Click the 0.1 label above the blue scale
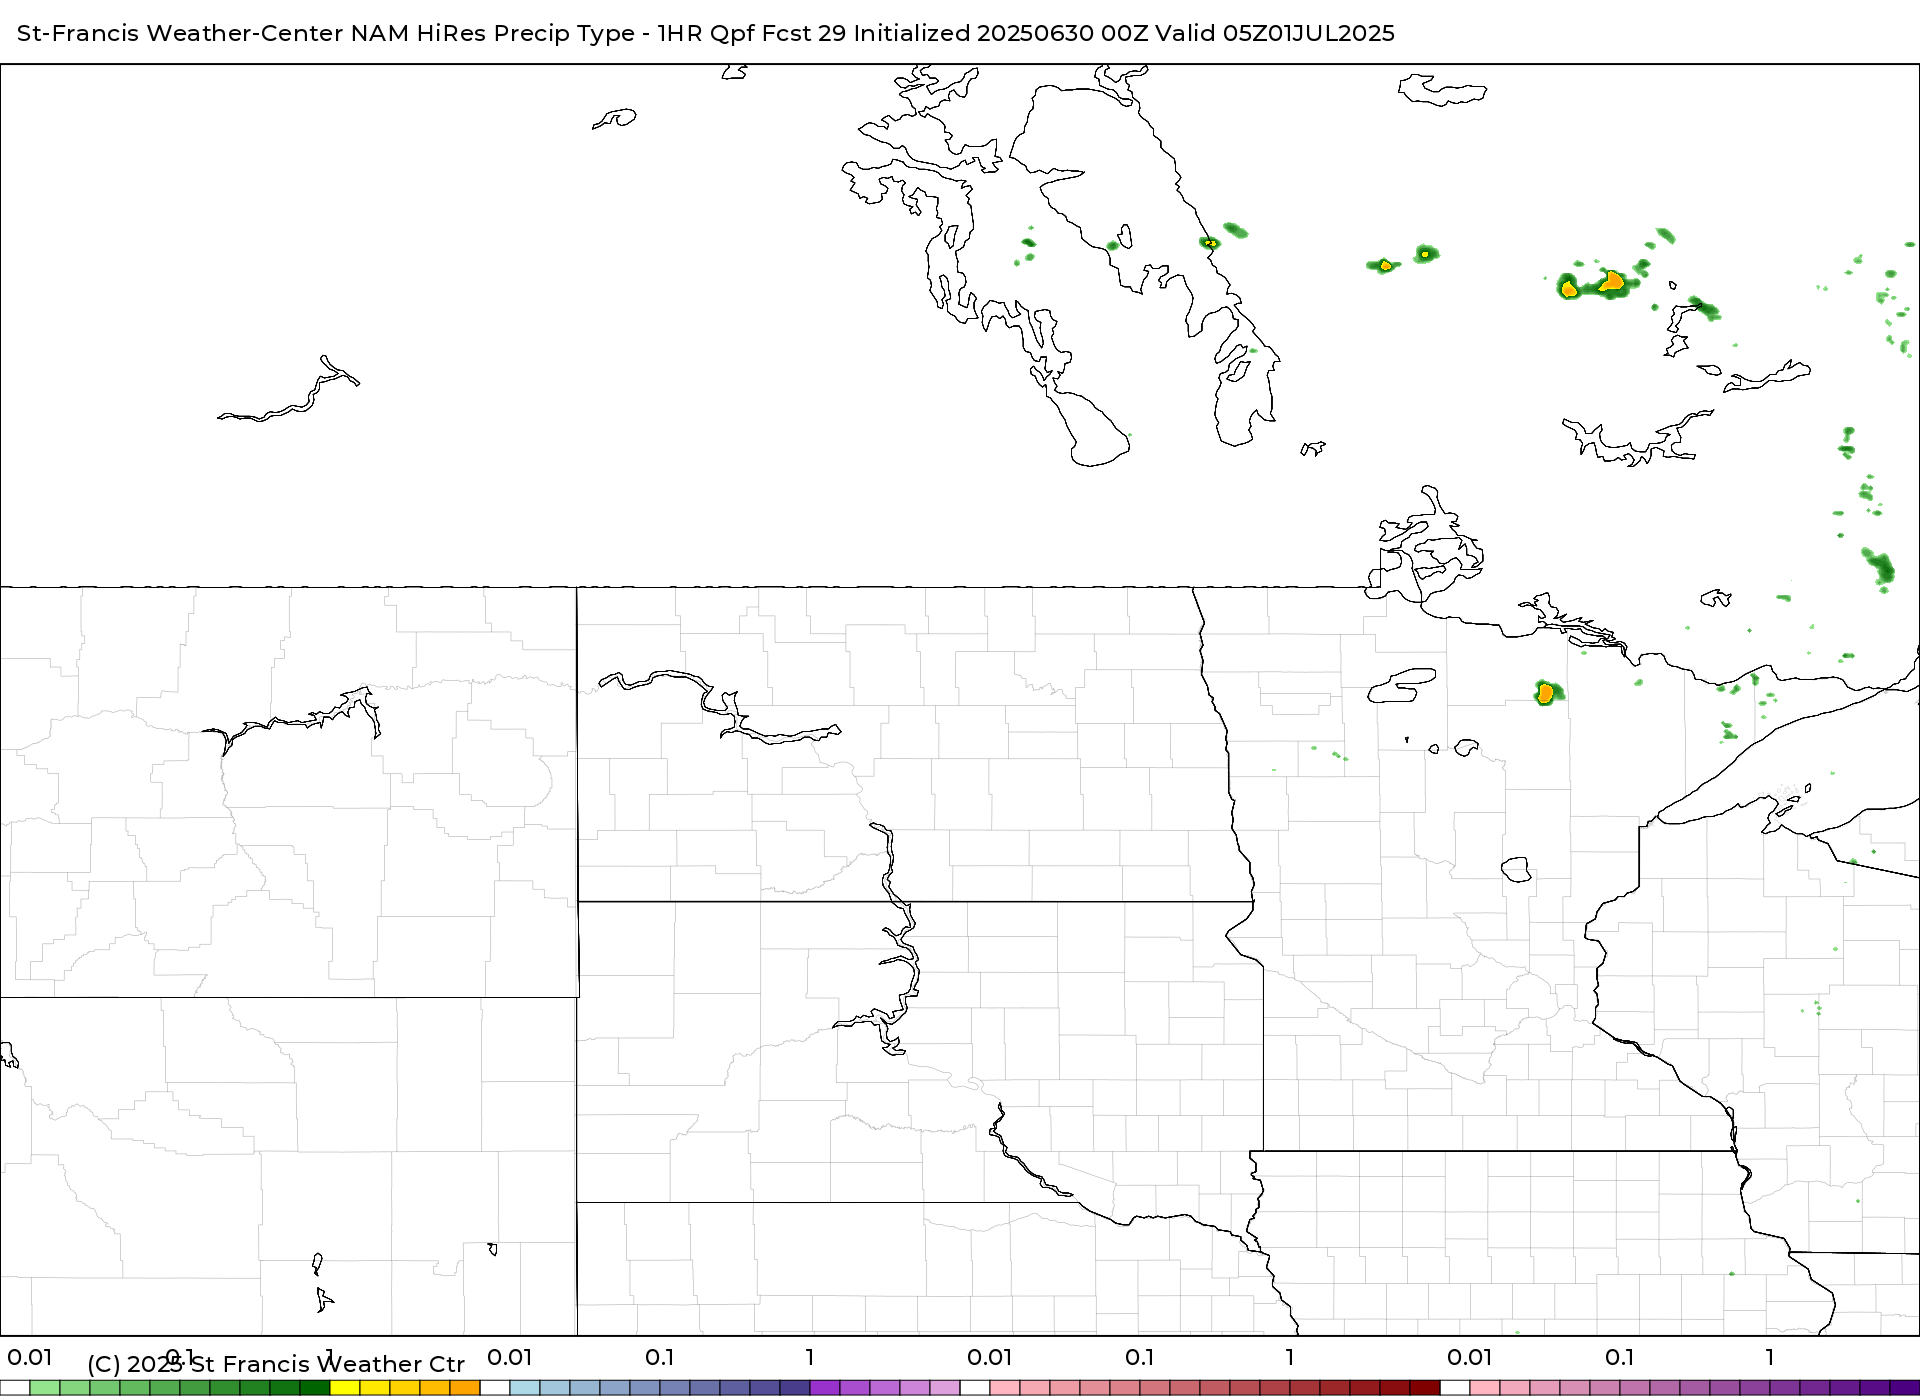 (x=660, y=1357)
